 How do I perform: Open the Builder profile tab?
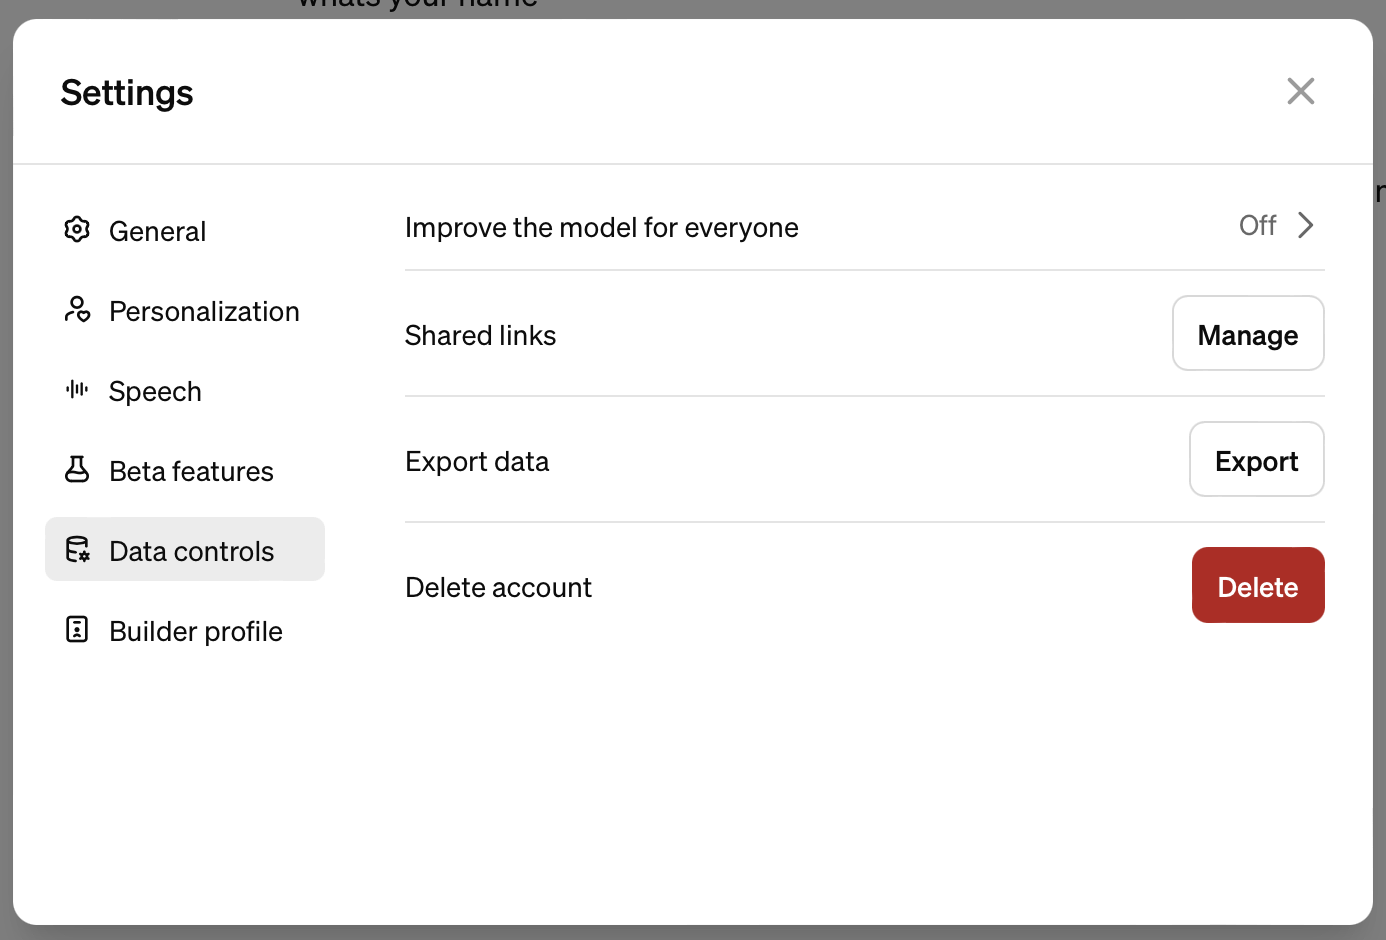tap(196, 631)
